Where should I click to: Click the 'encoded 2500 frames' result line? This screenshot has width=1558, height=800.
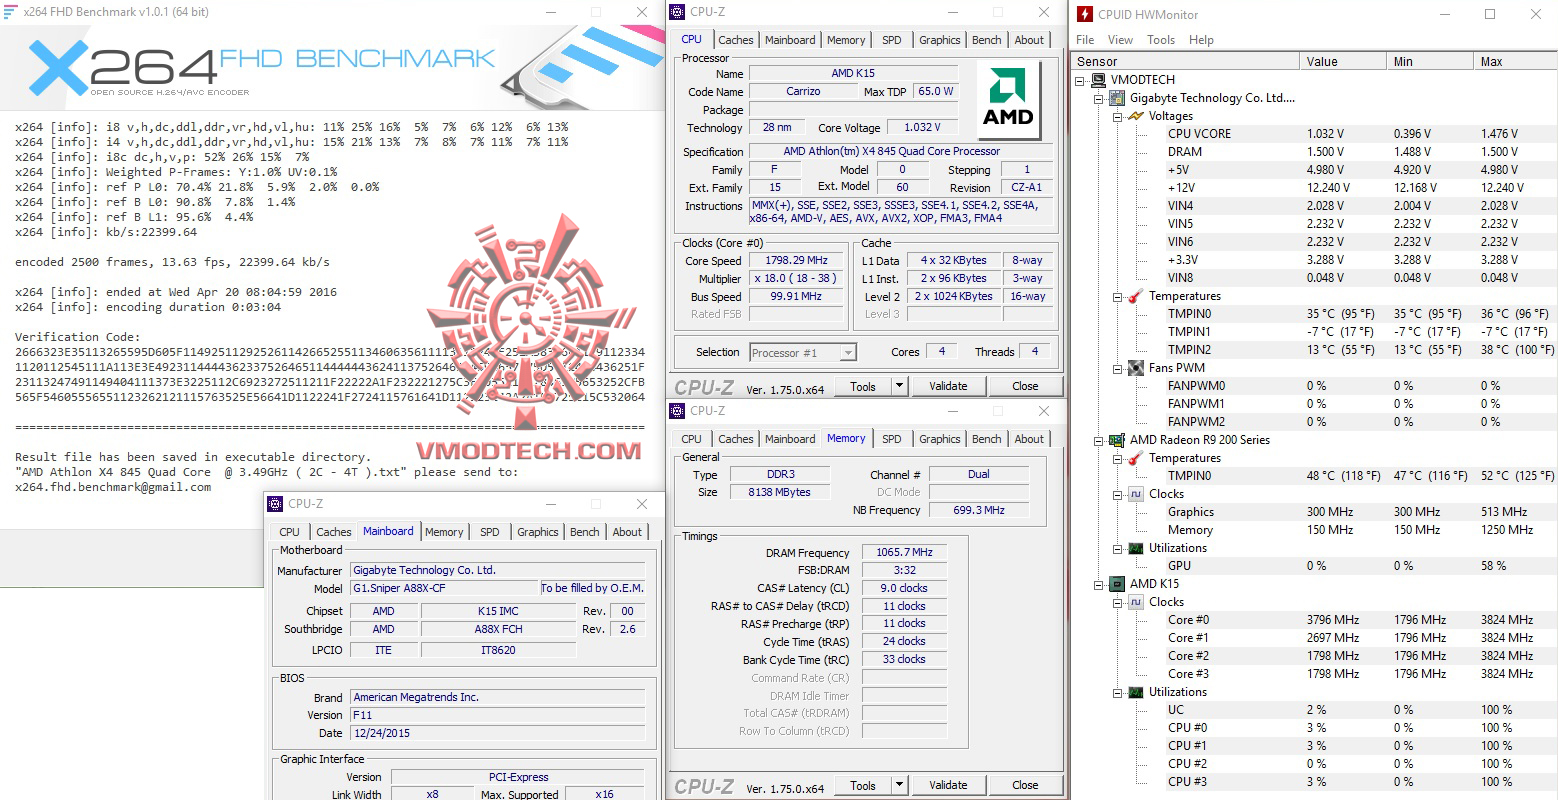click(x=172, y=262)
